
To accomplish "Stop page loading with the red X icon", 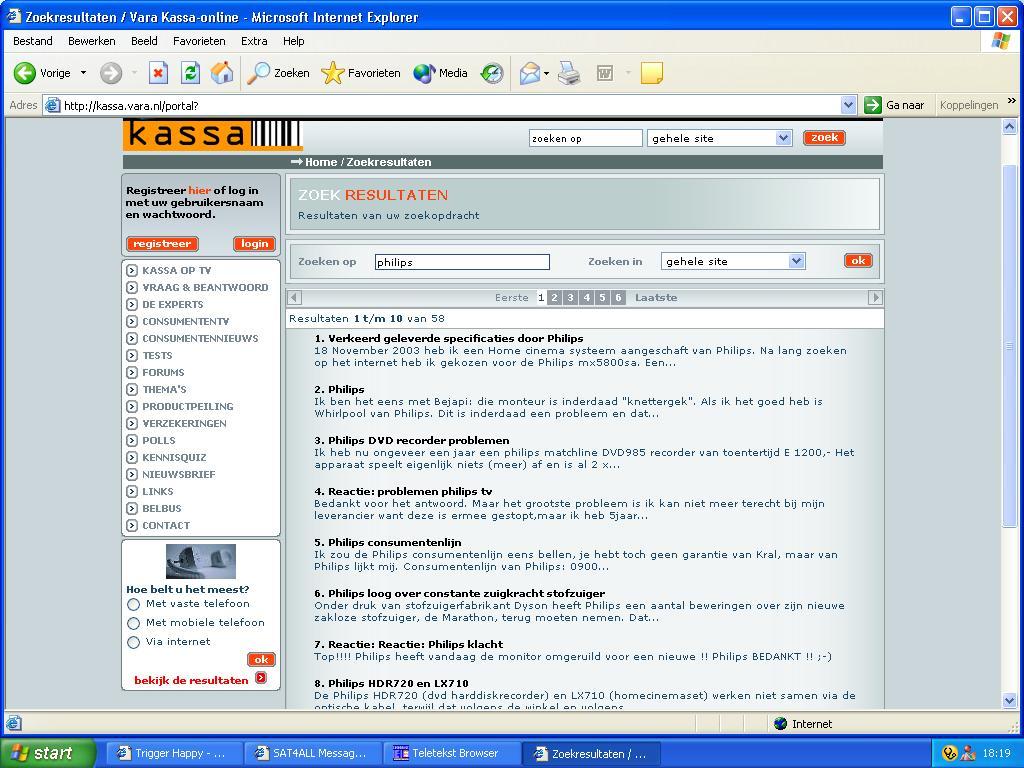I will tap(158, 73).
